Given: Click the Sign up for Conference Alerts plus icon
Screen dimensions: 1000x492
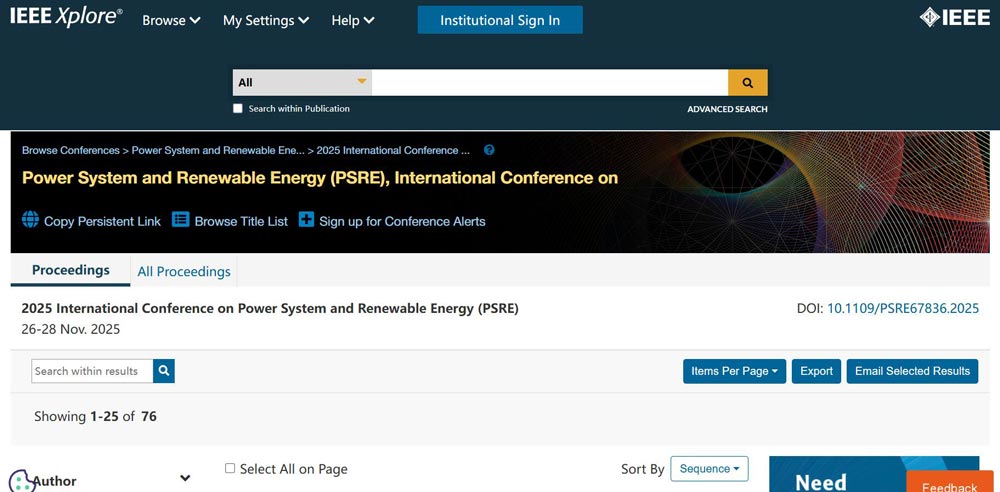Looking at the screenshot, I should (x=306, y=220).
